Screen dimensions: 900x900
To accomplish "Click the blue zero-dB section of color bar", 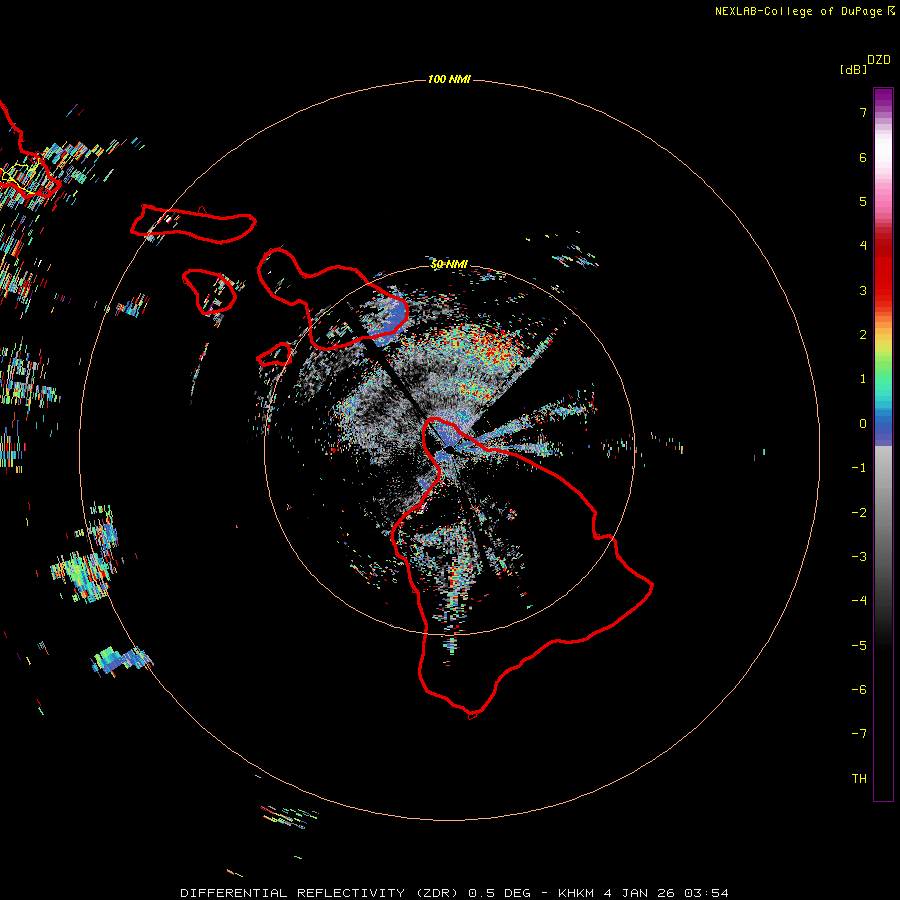I will point(883,428).
